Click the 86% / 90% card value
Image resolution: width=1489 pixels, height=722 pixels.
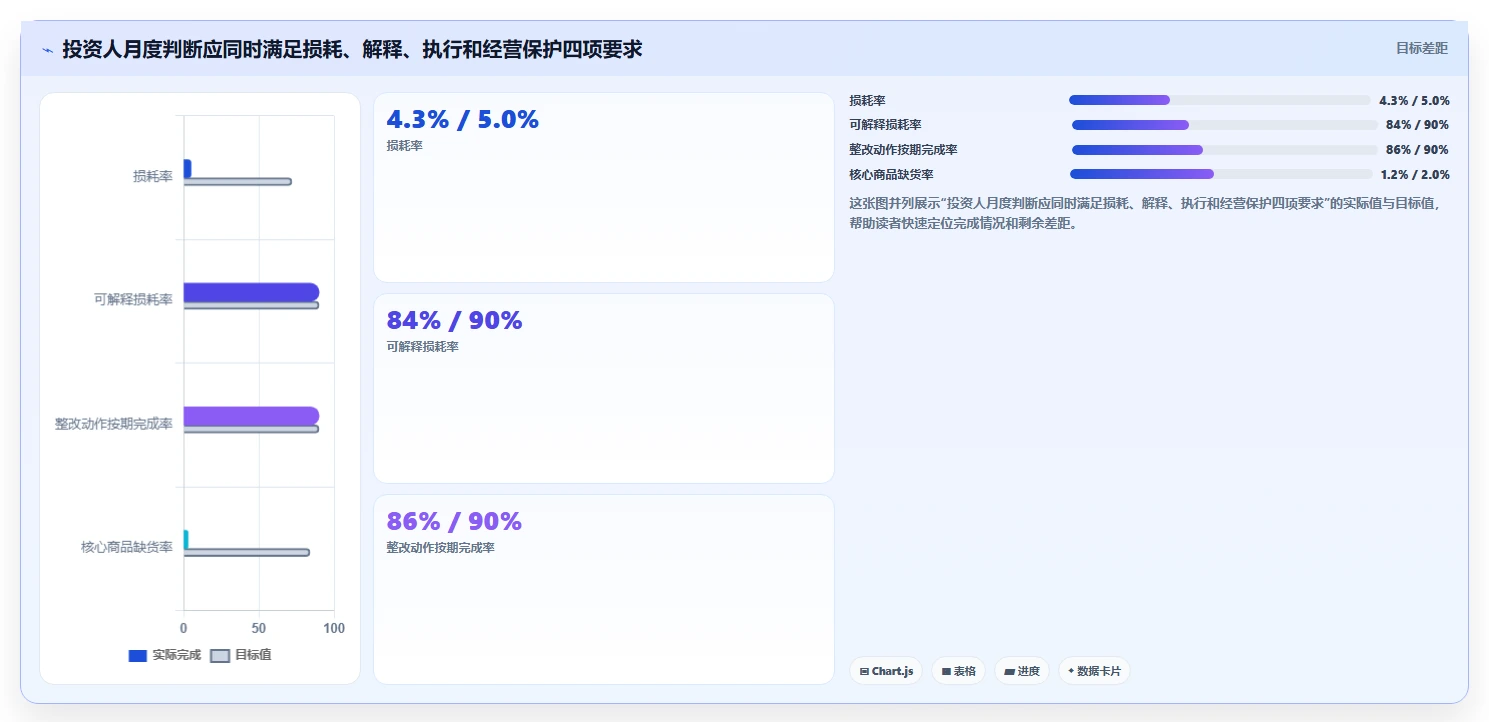pyautogui.click(x=454, y=522)
